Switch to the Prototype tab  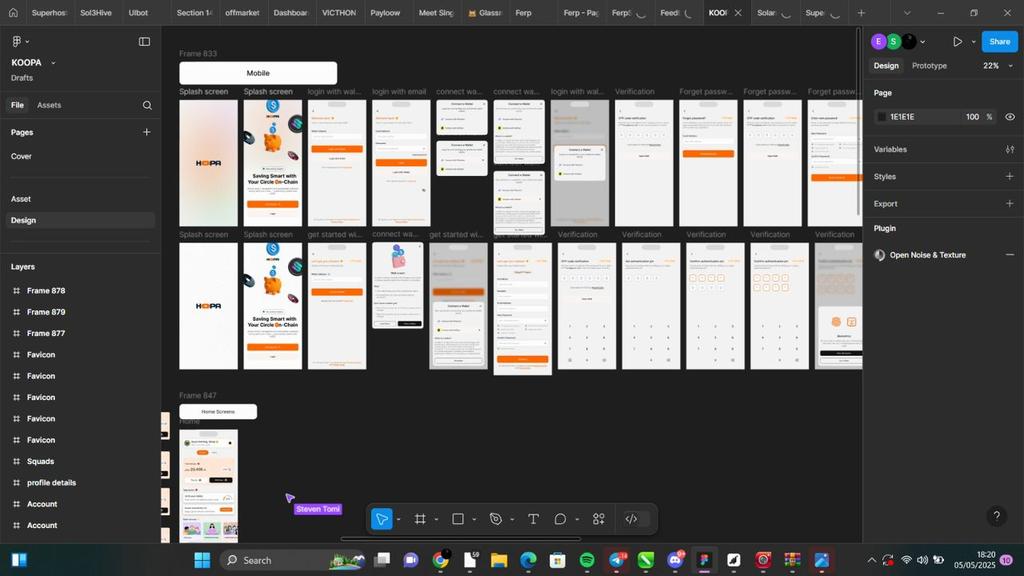(x=929, y=65)
